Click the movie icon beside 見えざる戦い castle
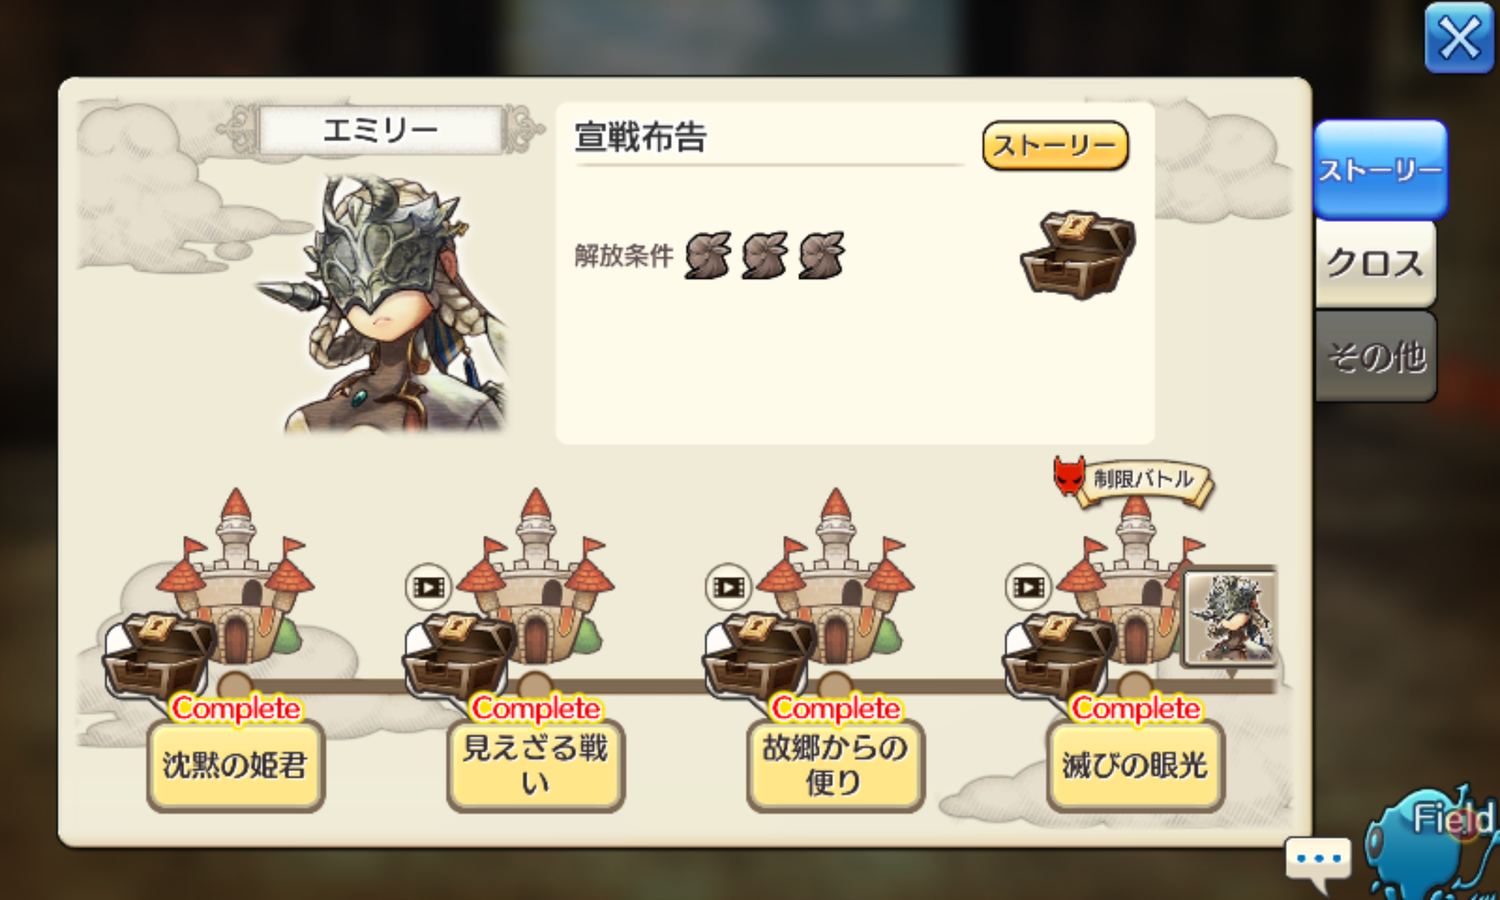The width and height of the screenshot is (1500, 900). click(x=429, y=587)
